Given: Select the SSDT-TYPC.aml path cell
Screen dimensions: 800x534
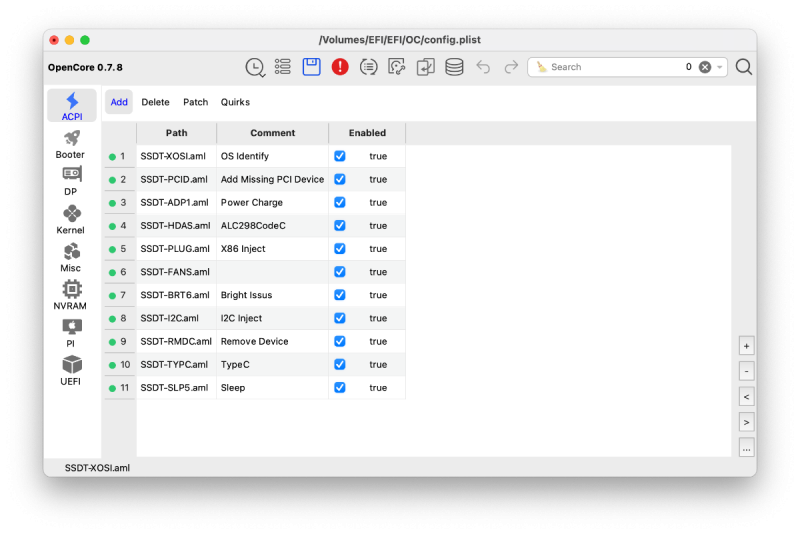Looking at the screenshot, I should [177, 364].
